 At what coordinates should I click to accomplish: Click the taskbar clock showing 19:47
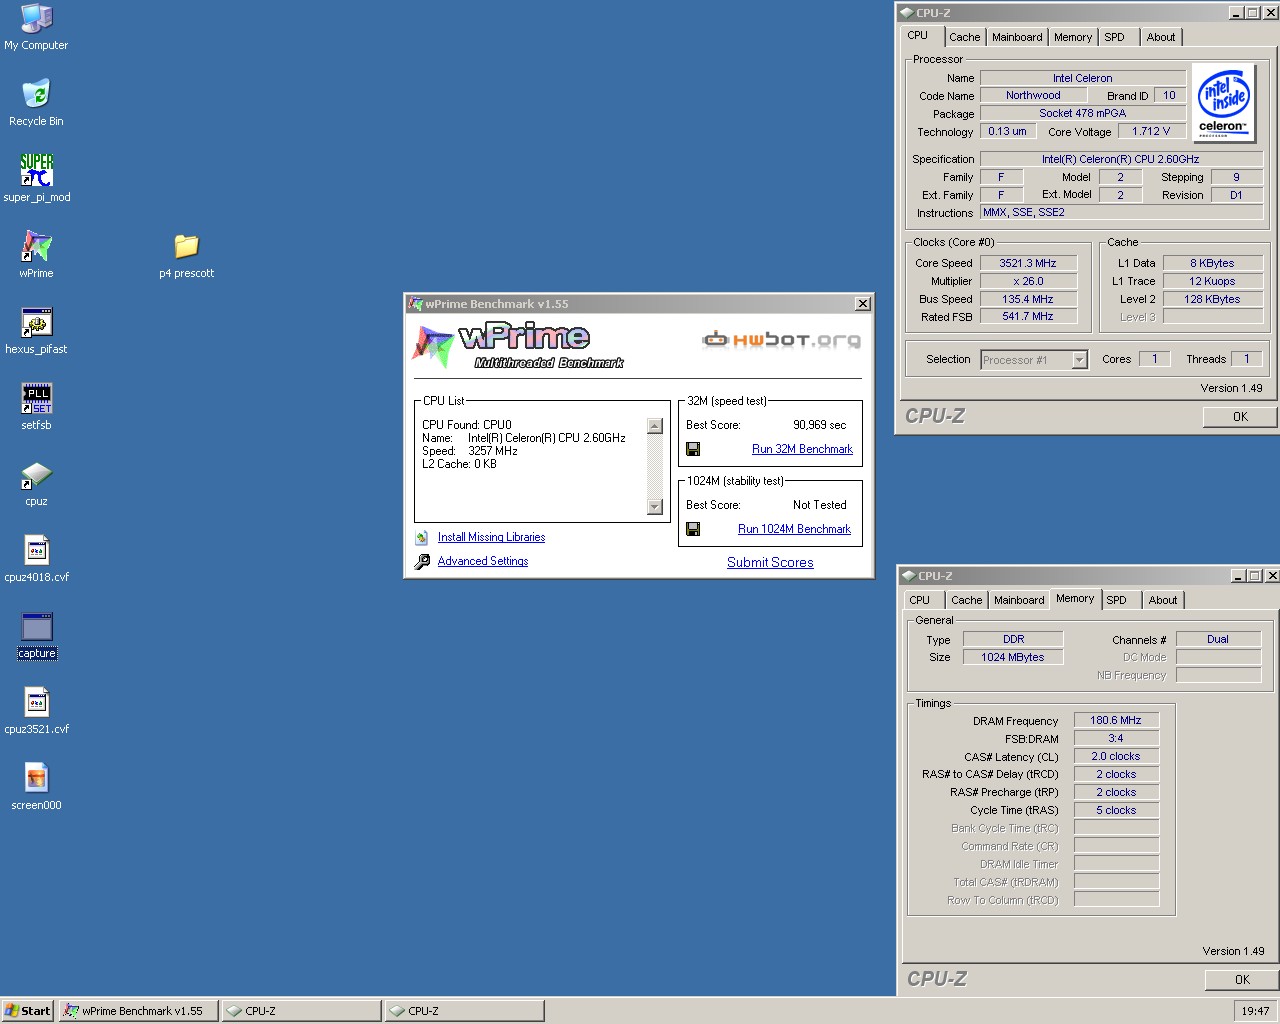1255,1011
